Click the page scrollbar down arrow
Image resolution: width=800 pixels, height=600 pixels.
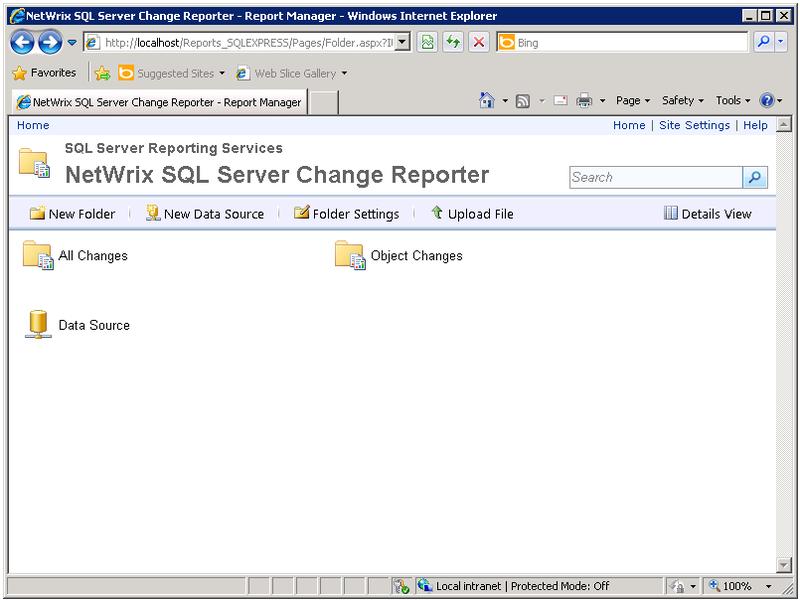coord(784,565)
